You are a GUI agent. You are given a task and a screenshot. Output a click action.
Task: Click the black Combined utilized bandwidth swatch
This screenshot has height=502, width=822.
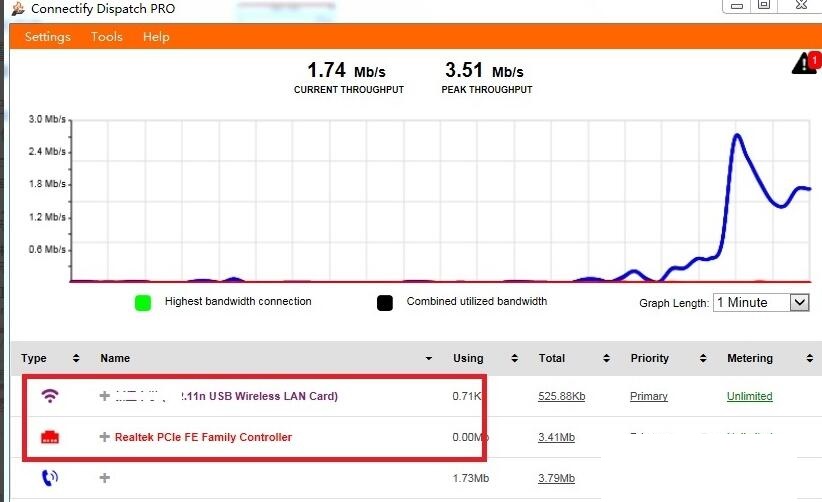click(x=385, y=303)
